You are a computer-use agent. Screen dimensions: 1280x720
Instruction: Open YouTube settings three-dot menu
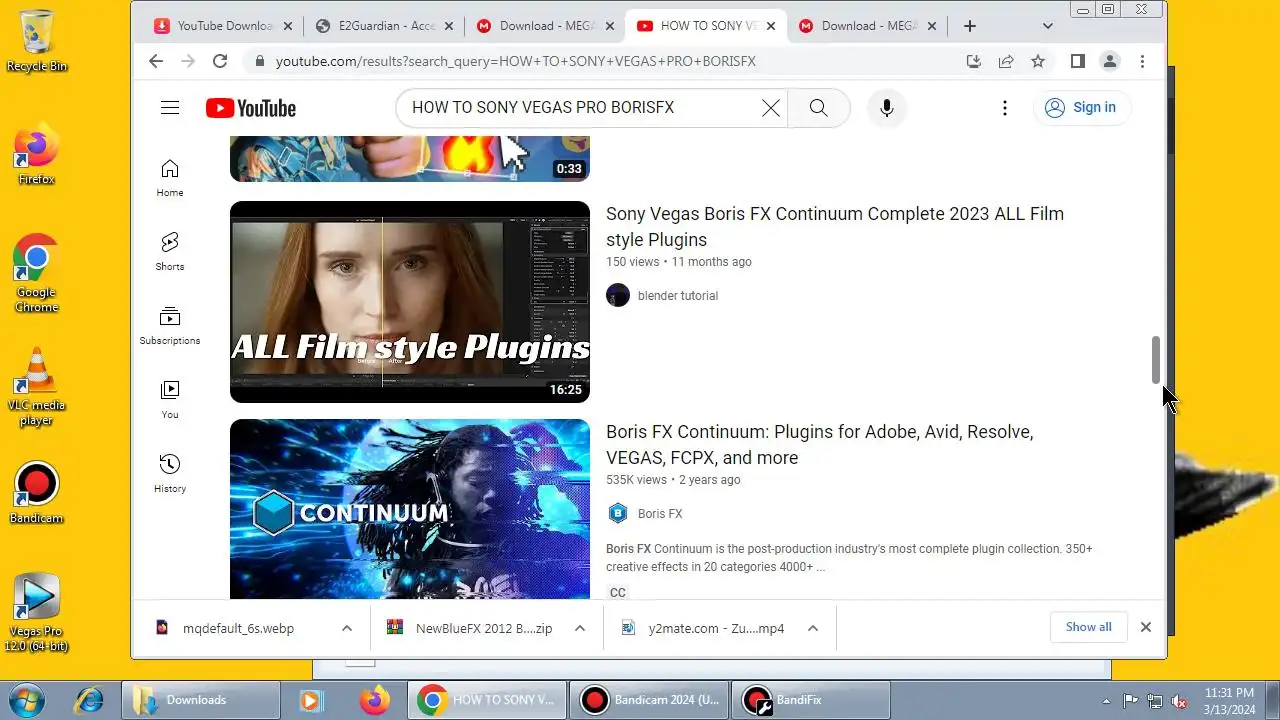[x=1005, y=108]
